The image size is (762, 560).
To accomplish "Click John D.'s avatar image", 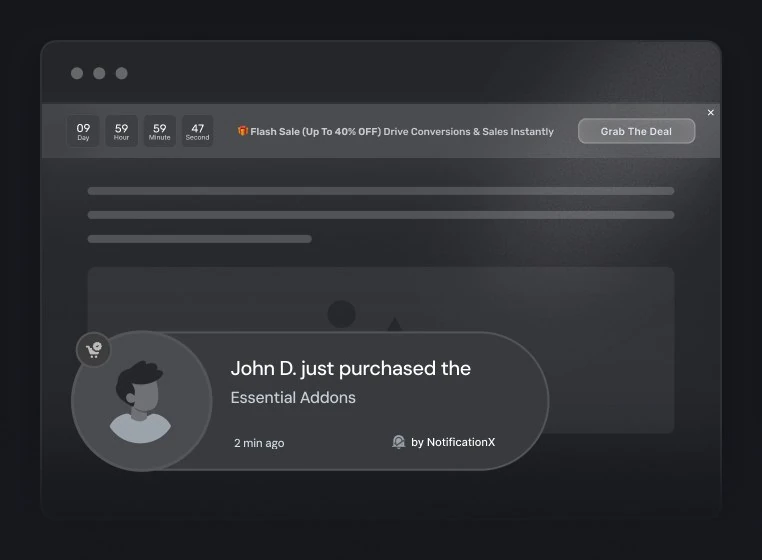I will point(141,402).
